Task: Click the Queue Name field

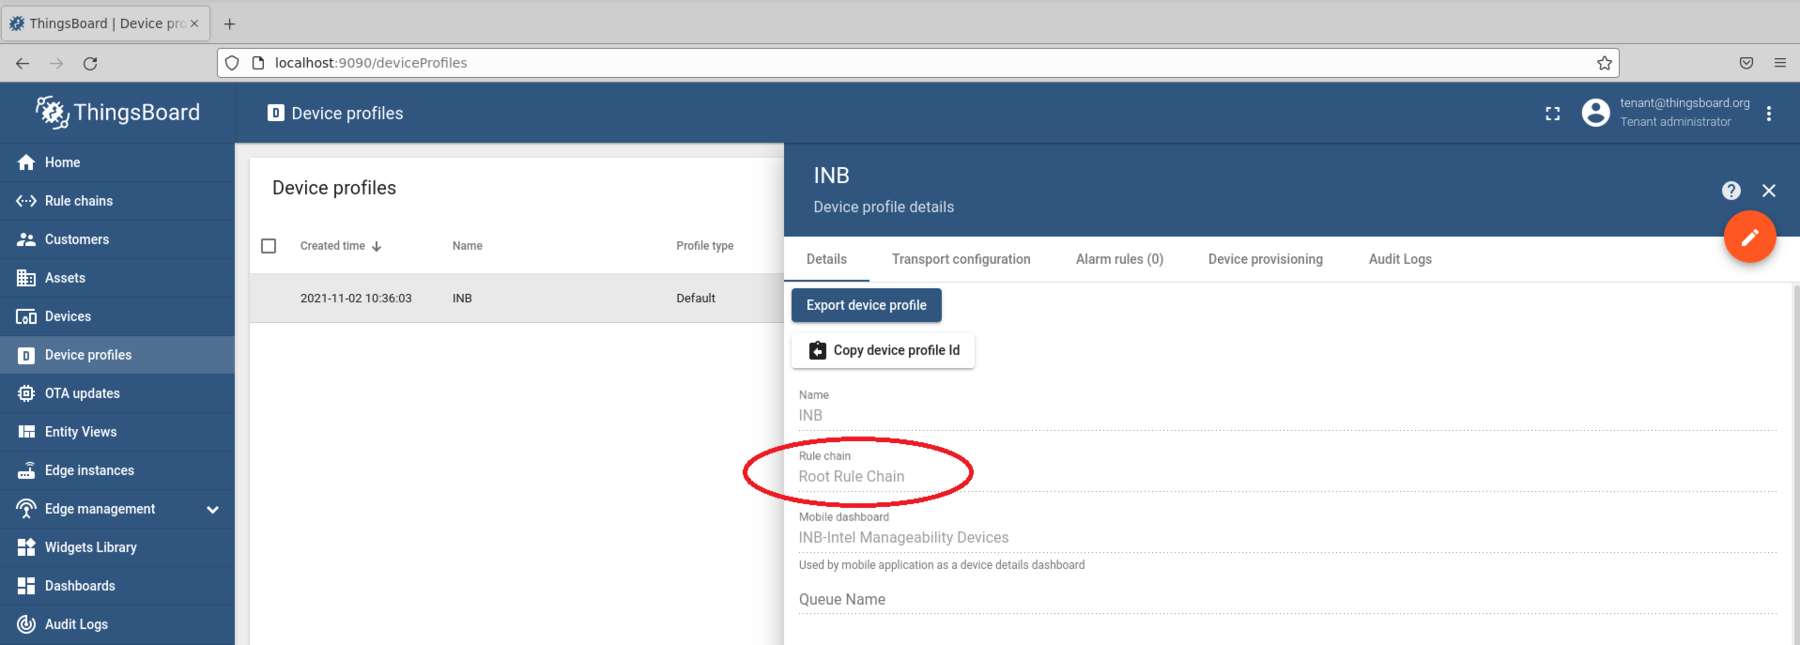Action: pyautogui.click(x=1287, y=599)
